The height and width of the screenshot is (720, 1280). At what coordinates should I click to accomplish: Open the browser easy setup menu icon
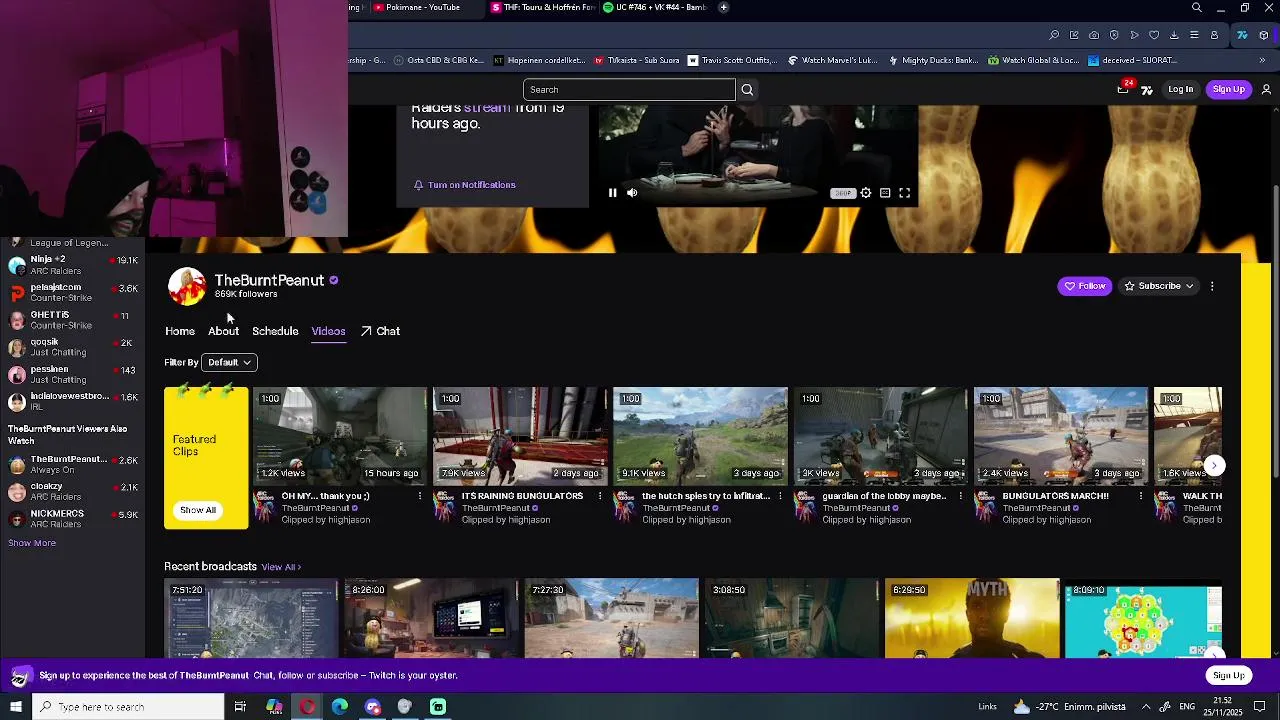click(1194, 35)
